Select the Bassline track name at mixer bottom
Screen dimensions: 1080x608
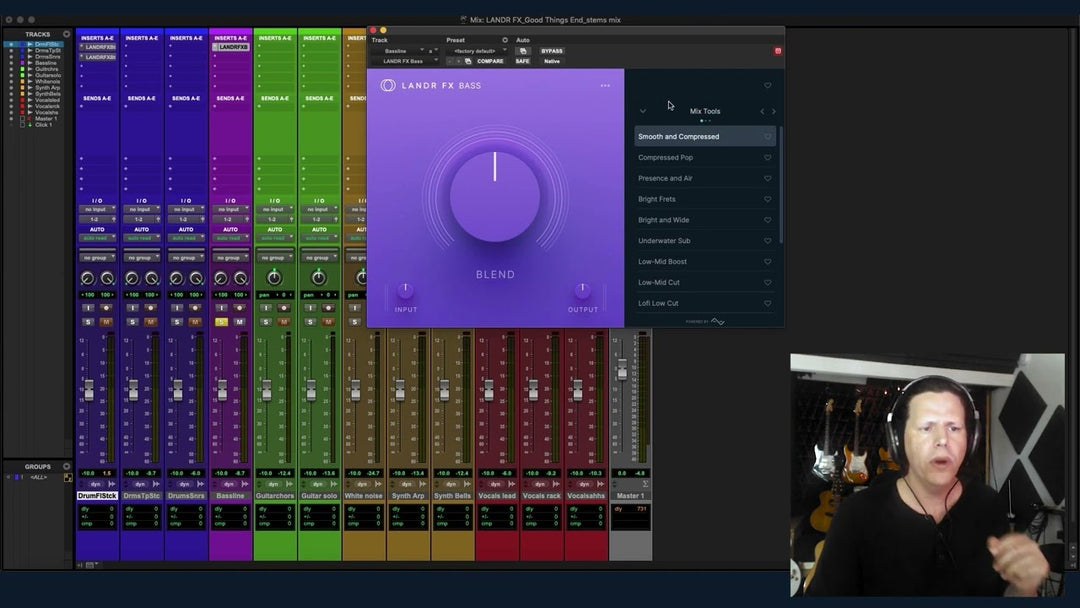230,496
